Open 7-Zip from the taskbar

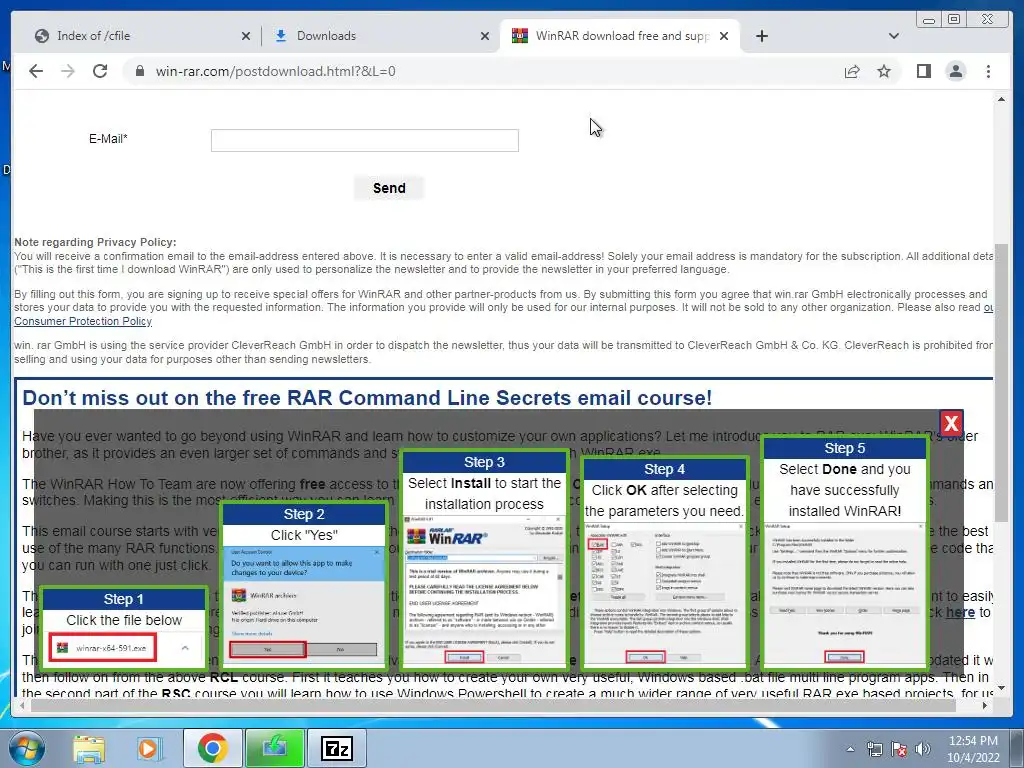[336, 748]
